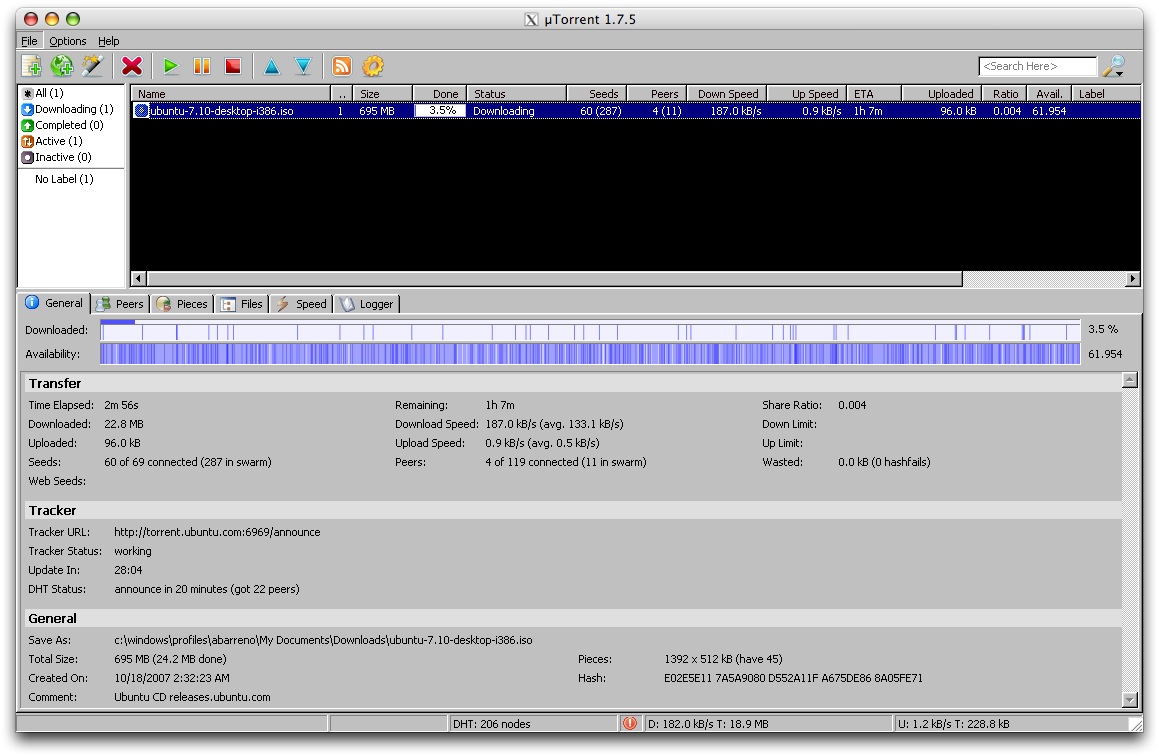The height and width of the screenshot is (756, 1159).
Task: Click the Availability pieces bar
Action: [590, 354]
